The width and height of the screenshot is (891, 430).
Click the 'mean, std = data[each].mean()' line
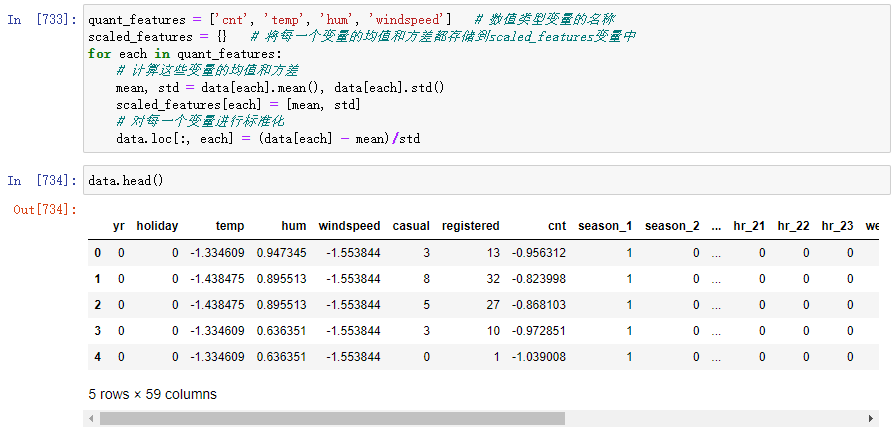pyautogui.click(x=280, y=88)
